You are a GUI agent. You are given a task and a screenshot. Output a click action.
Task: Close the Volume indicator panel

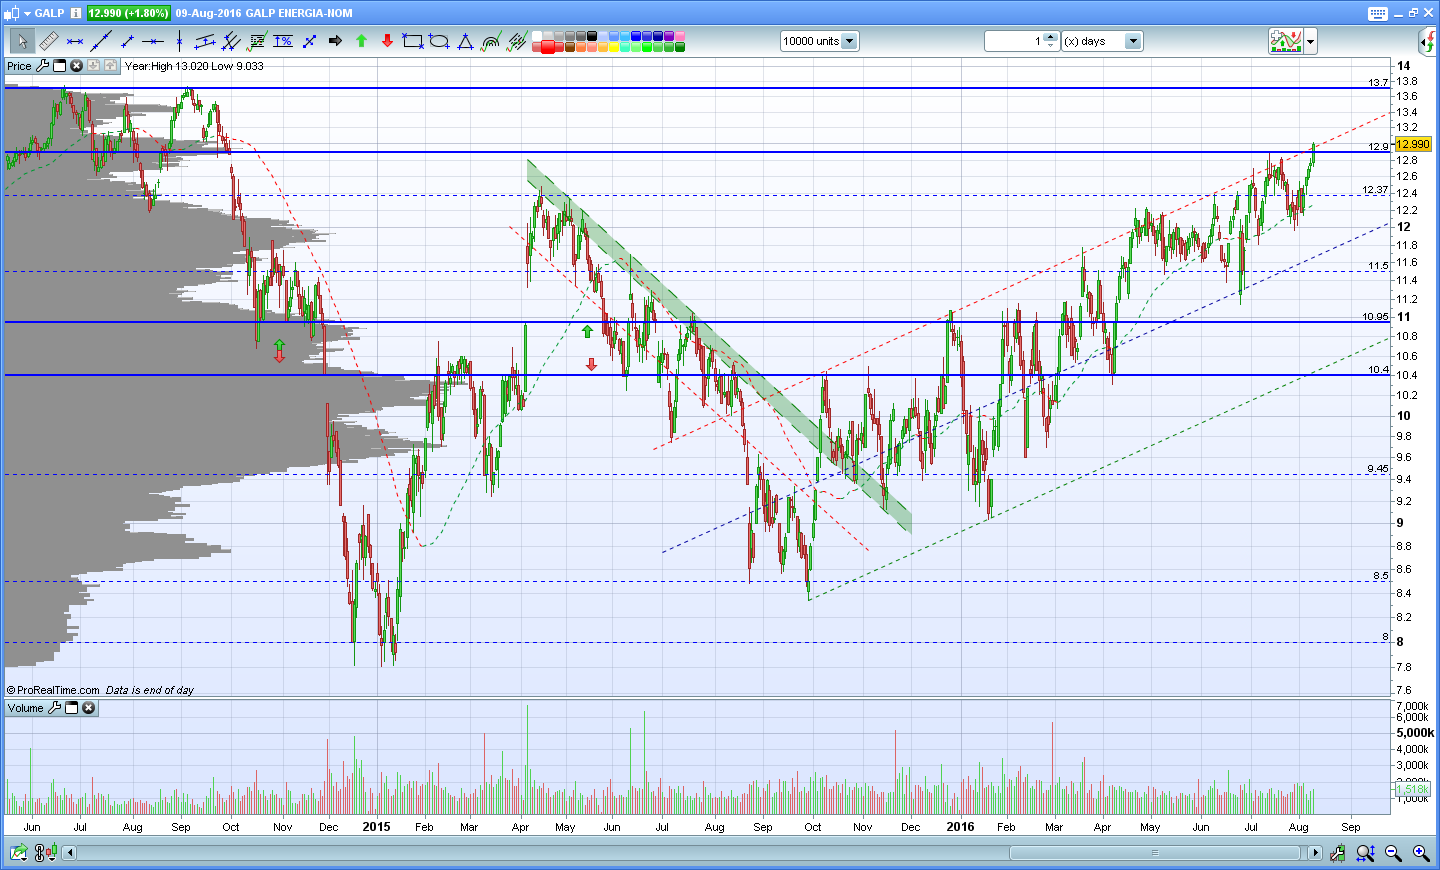click(89, 708)
